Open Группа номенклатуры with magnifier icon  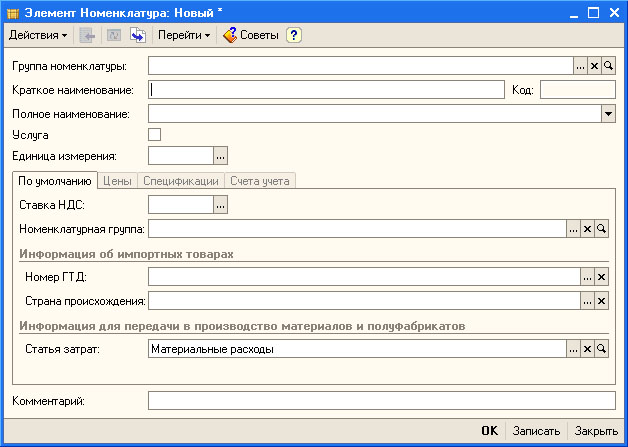click(x=608, y=66)
